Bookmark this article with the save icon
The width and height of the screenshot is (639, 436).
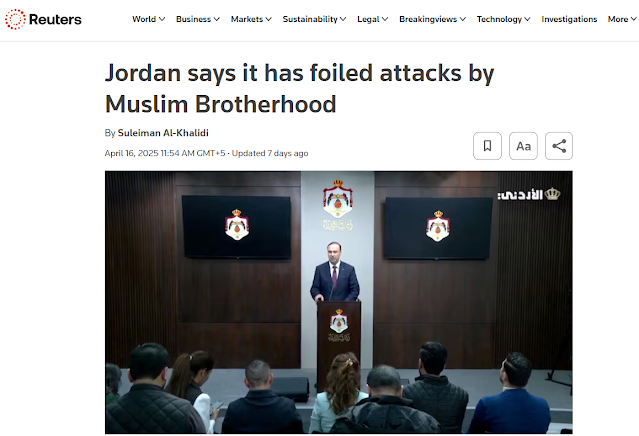487,146
